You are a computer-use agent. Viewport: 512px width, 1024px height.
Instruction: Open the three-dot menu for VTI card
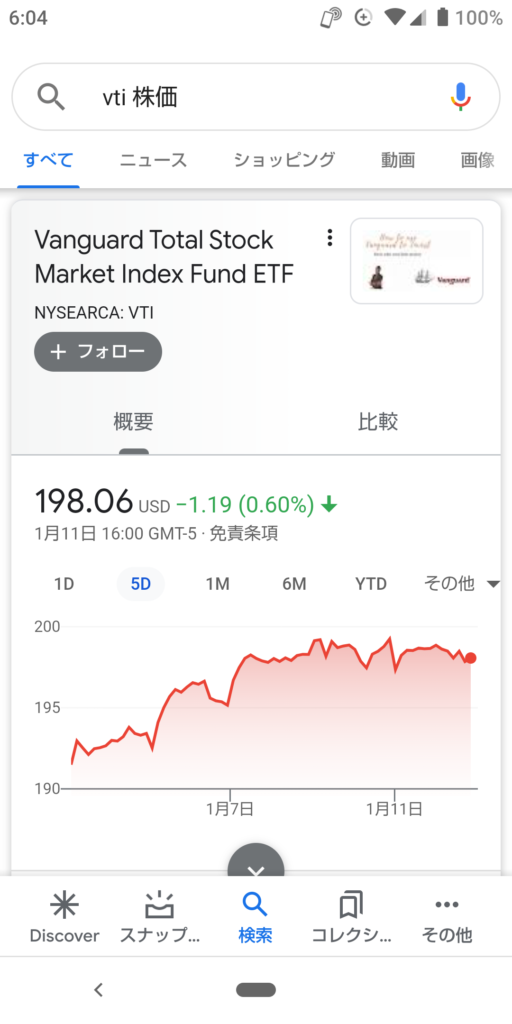tap(330, 238)
